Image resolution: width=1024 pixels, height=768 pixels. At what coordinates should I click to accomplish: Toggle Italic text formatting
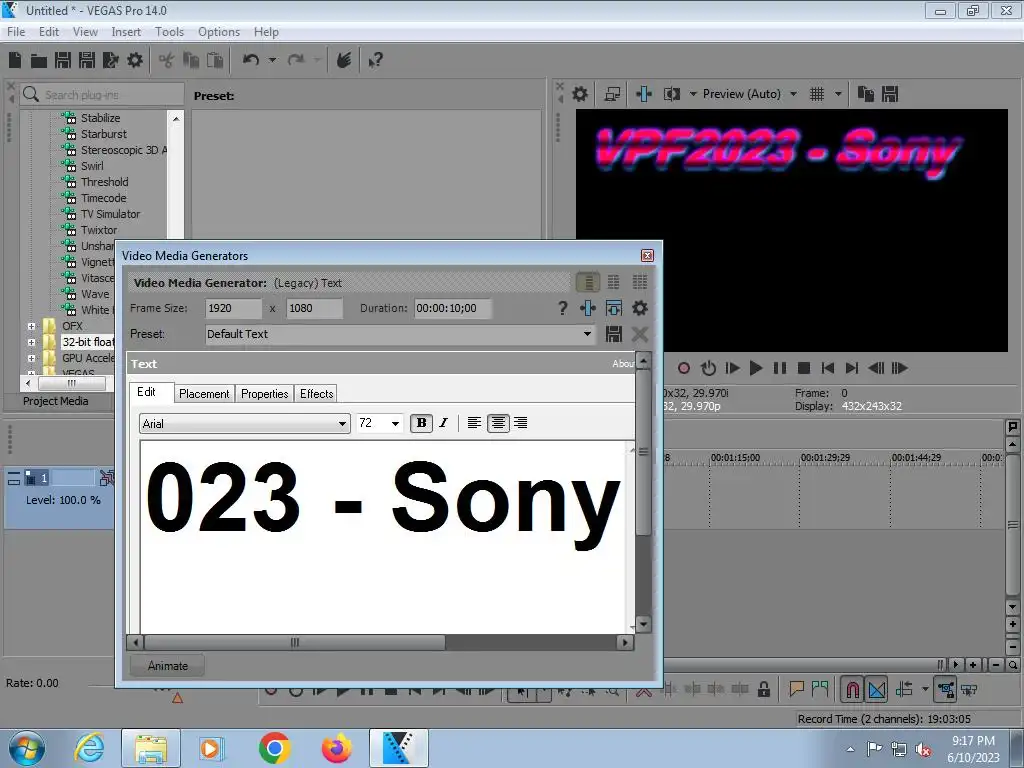click(x=444, y=423)
